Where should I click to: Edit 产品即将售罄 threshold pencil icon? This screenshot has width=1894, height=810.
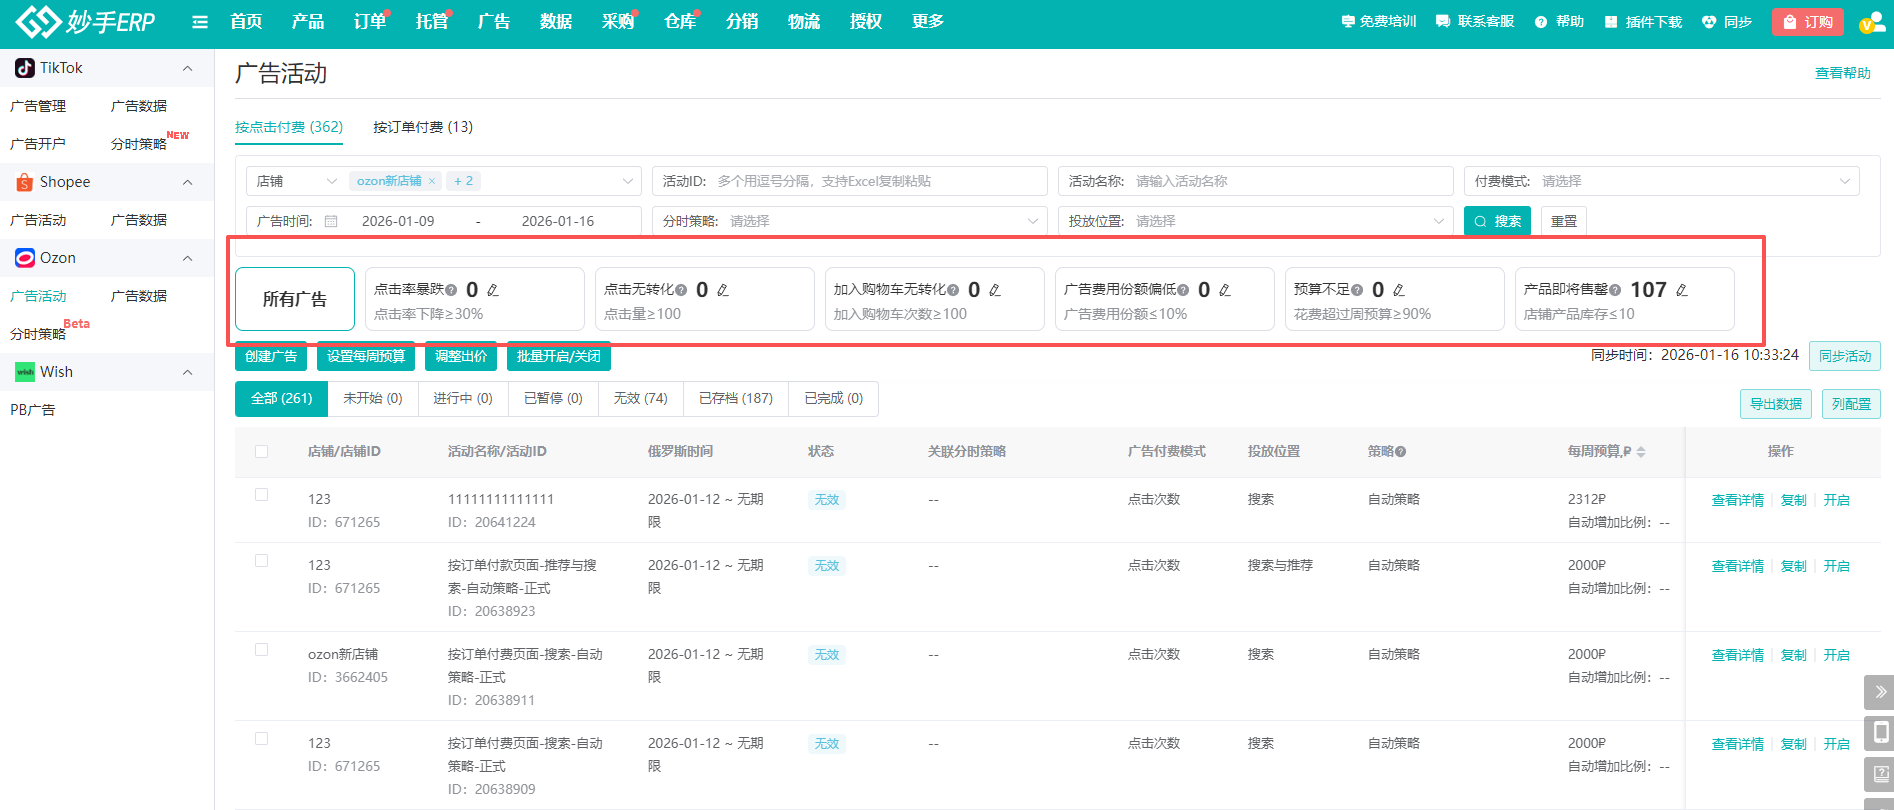coord(1682,290)
